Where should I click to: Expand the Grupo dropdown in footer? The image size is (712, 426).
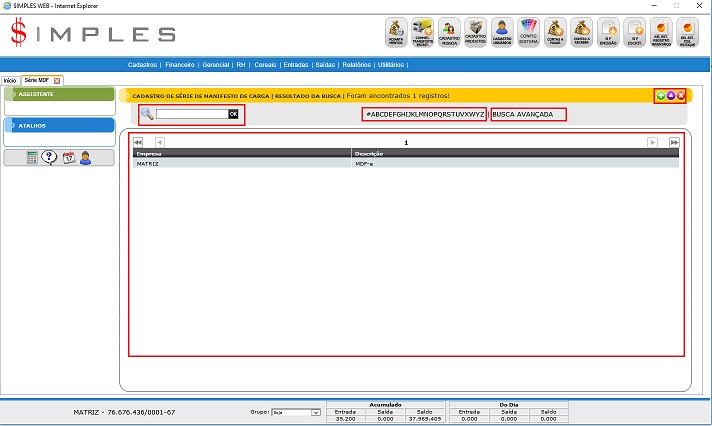pyautogui.click(x=315, y=412)
